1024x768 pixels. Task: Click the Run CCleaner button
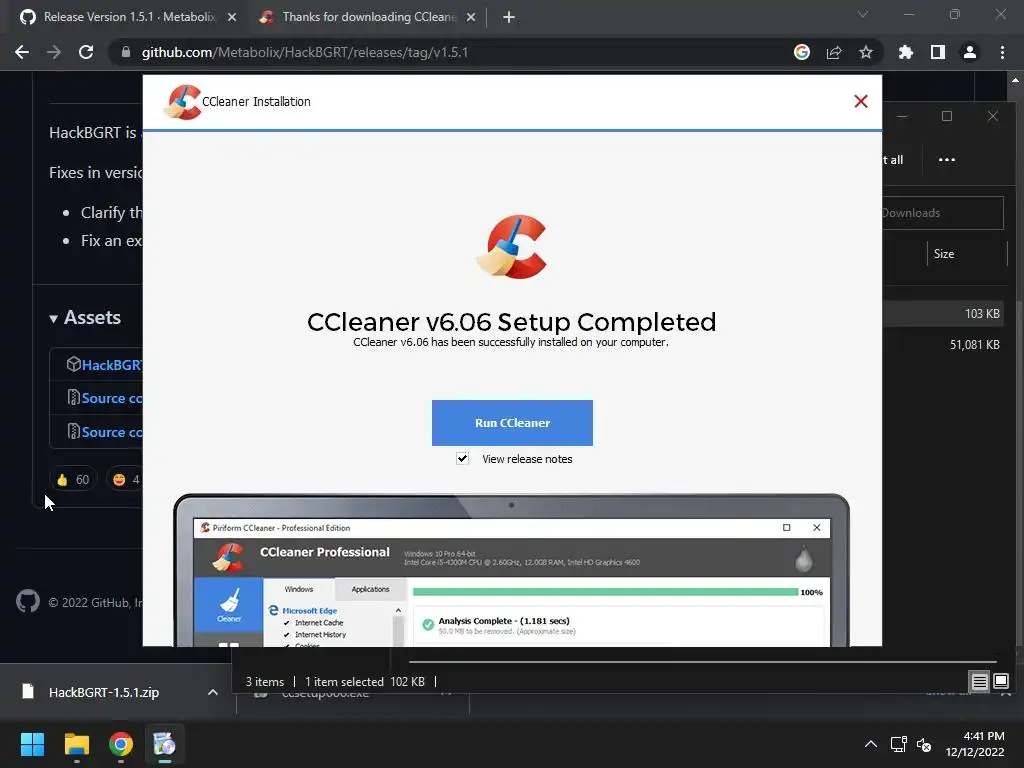512,423
